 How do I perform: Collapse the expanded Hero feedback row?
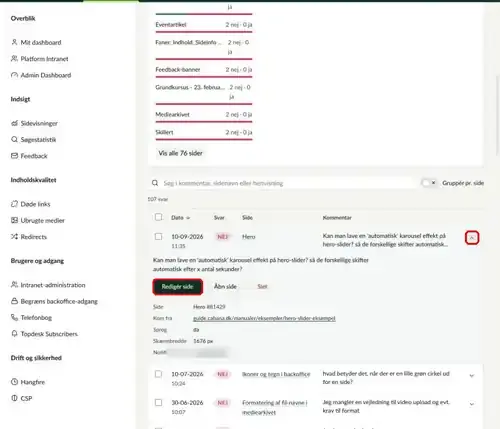tap(472, 238)
